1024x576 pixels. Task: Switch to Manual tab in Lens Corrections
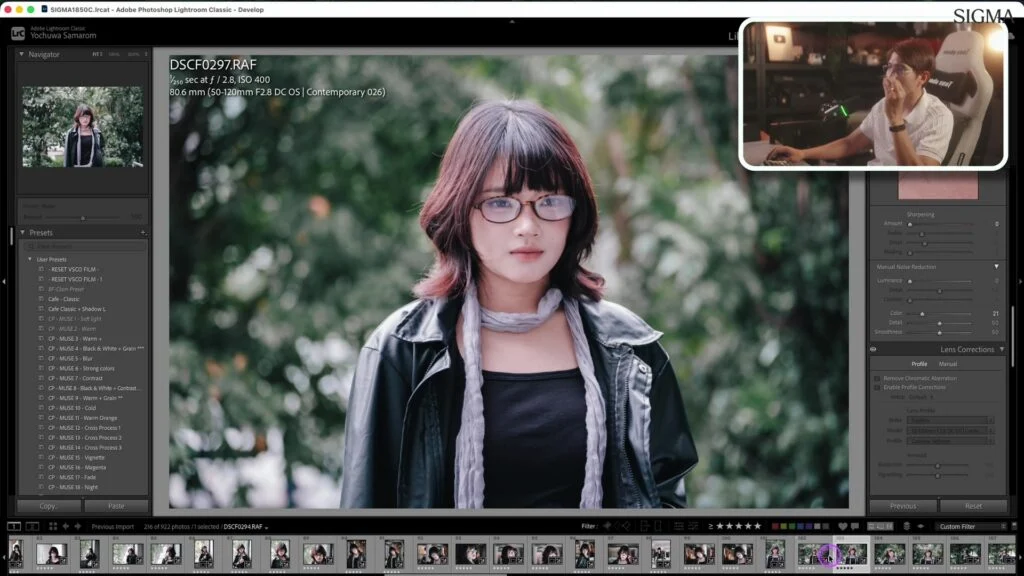tap(948, 364)
